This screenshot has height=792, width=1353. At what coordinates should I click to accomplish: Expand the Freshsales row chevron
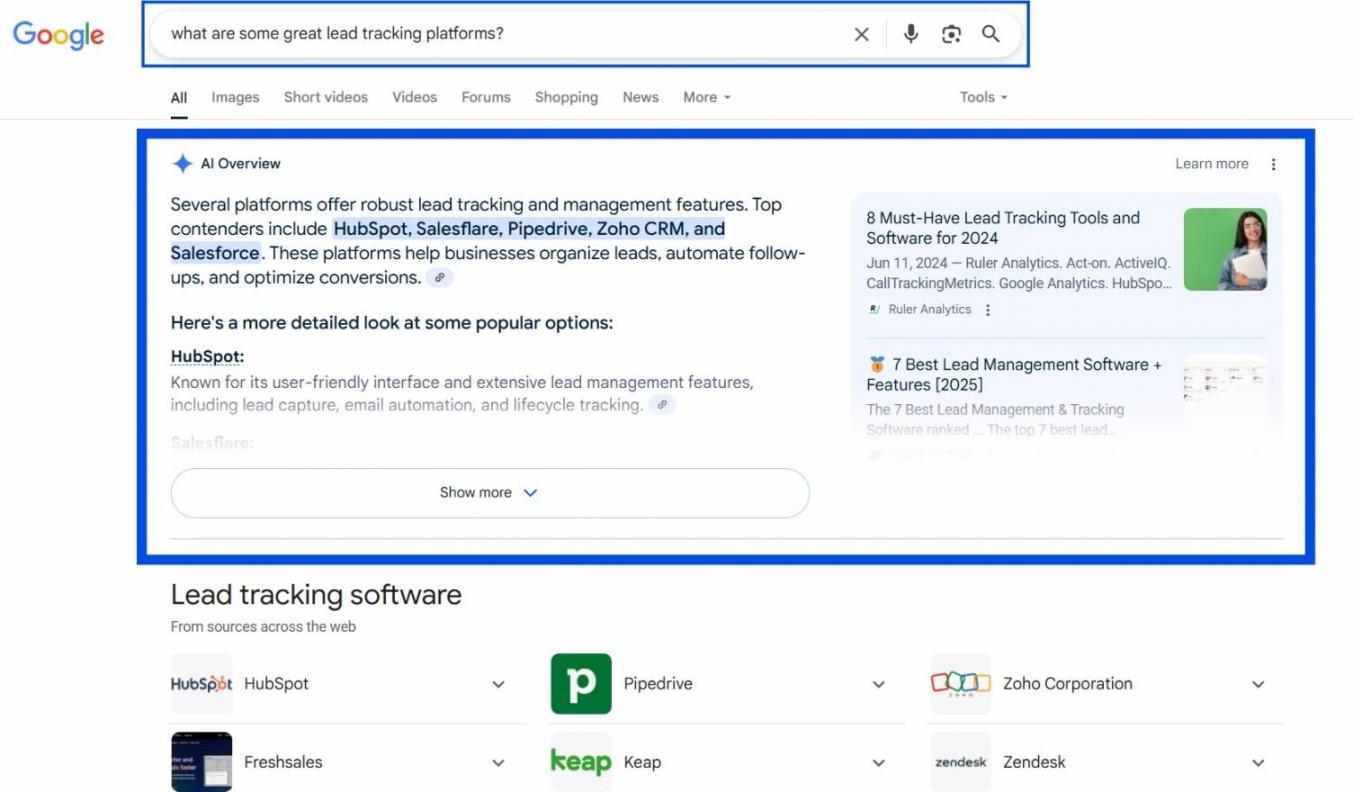[498, 763]
